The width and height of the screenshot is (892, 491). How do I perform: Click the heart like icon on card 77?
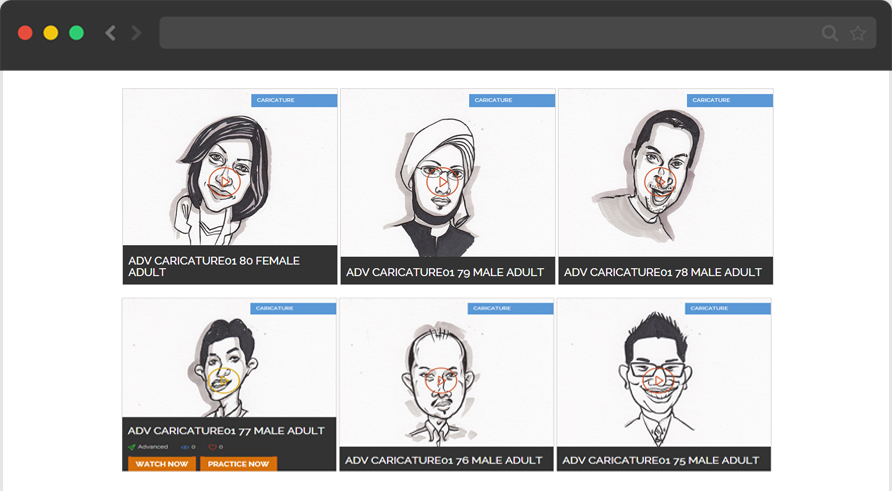(212, 447)
